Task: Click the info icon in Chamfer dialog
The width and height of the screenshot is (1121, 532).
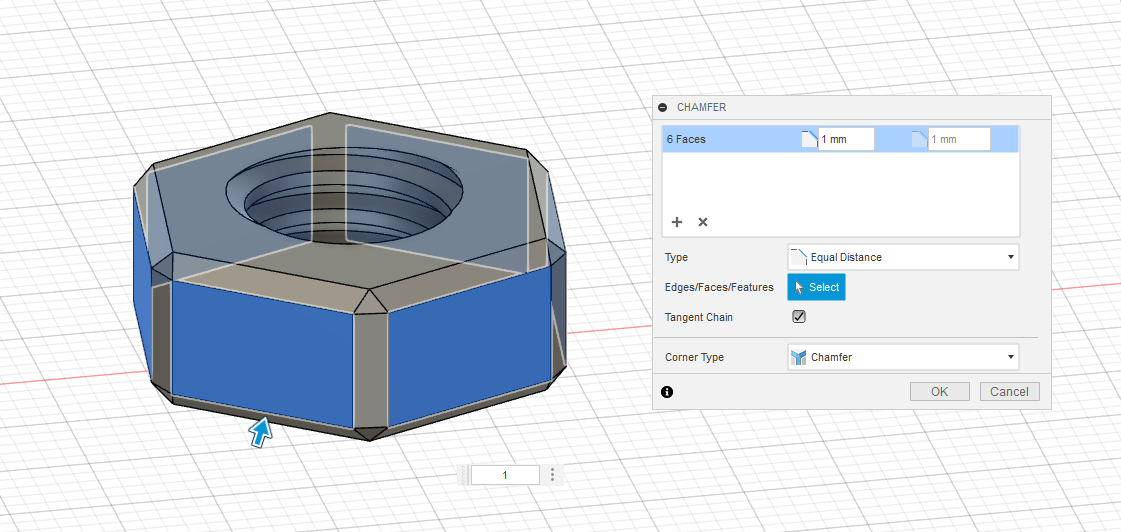Action: point(667,392)
